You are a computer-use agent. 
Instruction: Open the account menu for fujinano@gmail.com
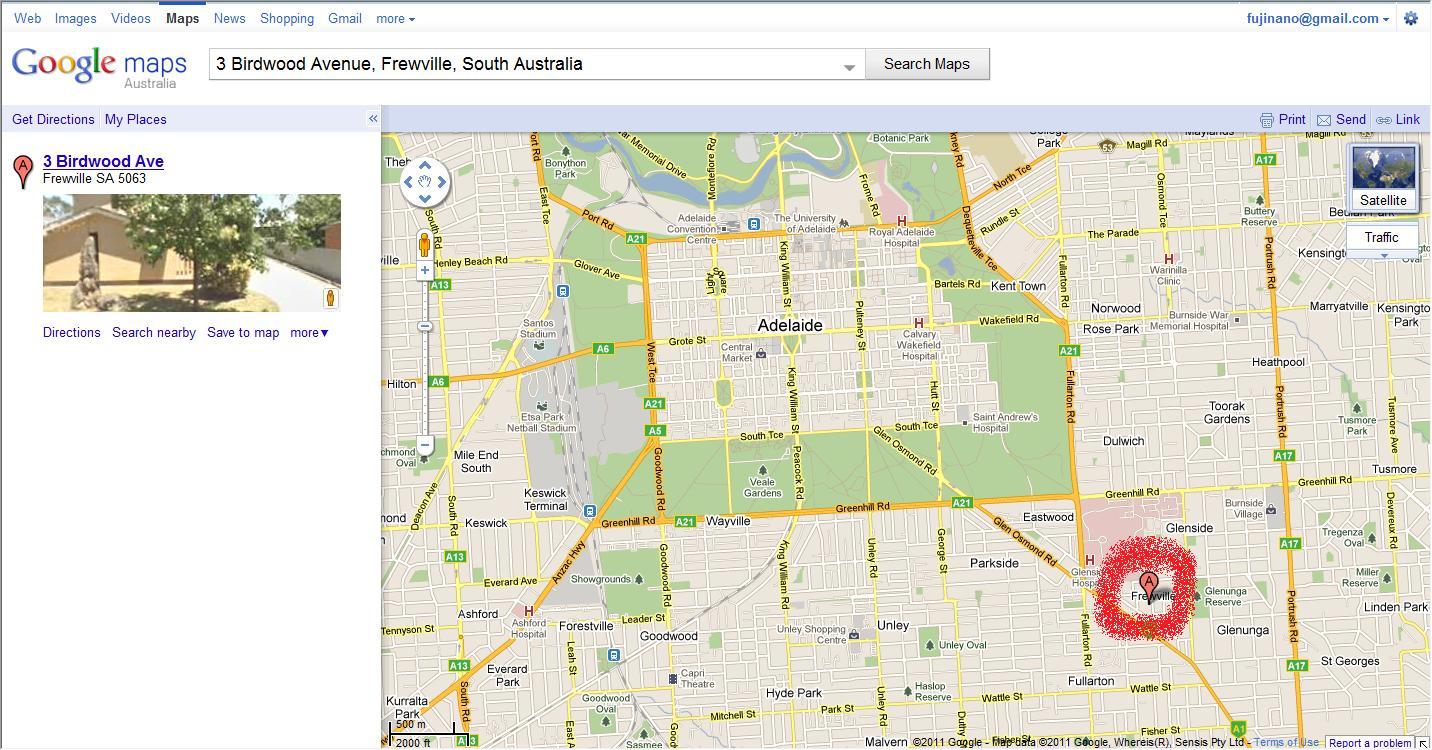1317,18
